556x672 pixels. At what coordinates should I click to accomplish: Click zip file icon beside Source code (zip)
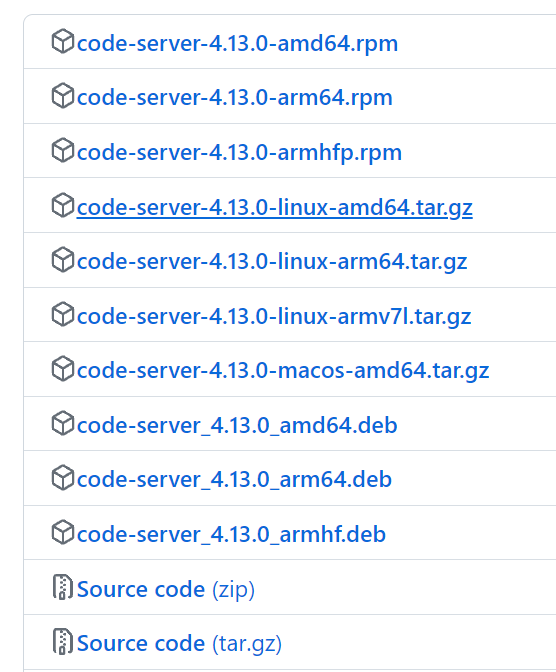63,587
